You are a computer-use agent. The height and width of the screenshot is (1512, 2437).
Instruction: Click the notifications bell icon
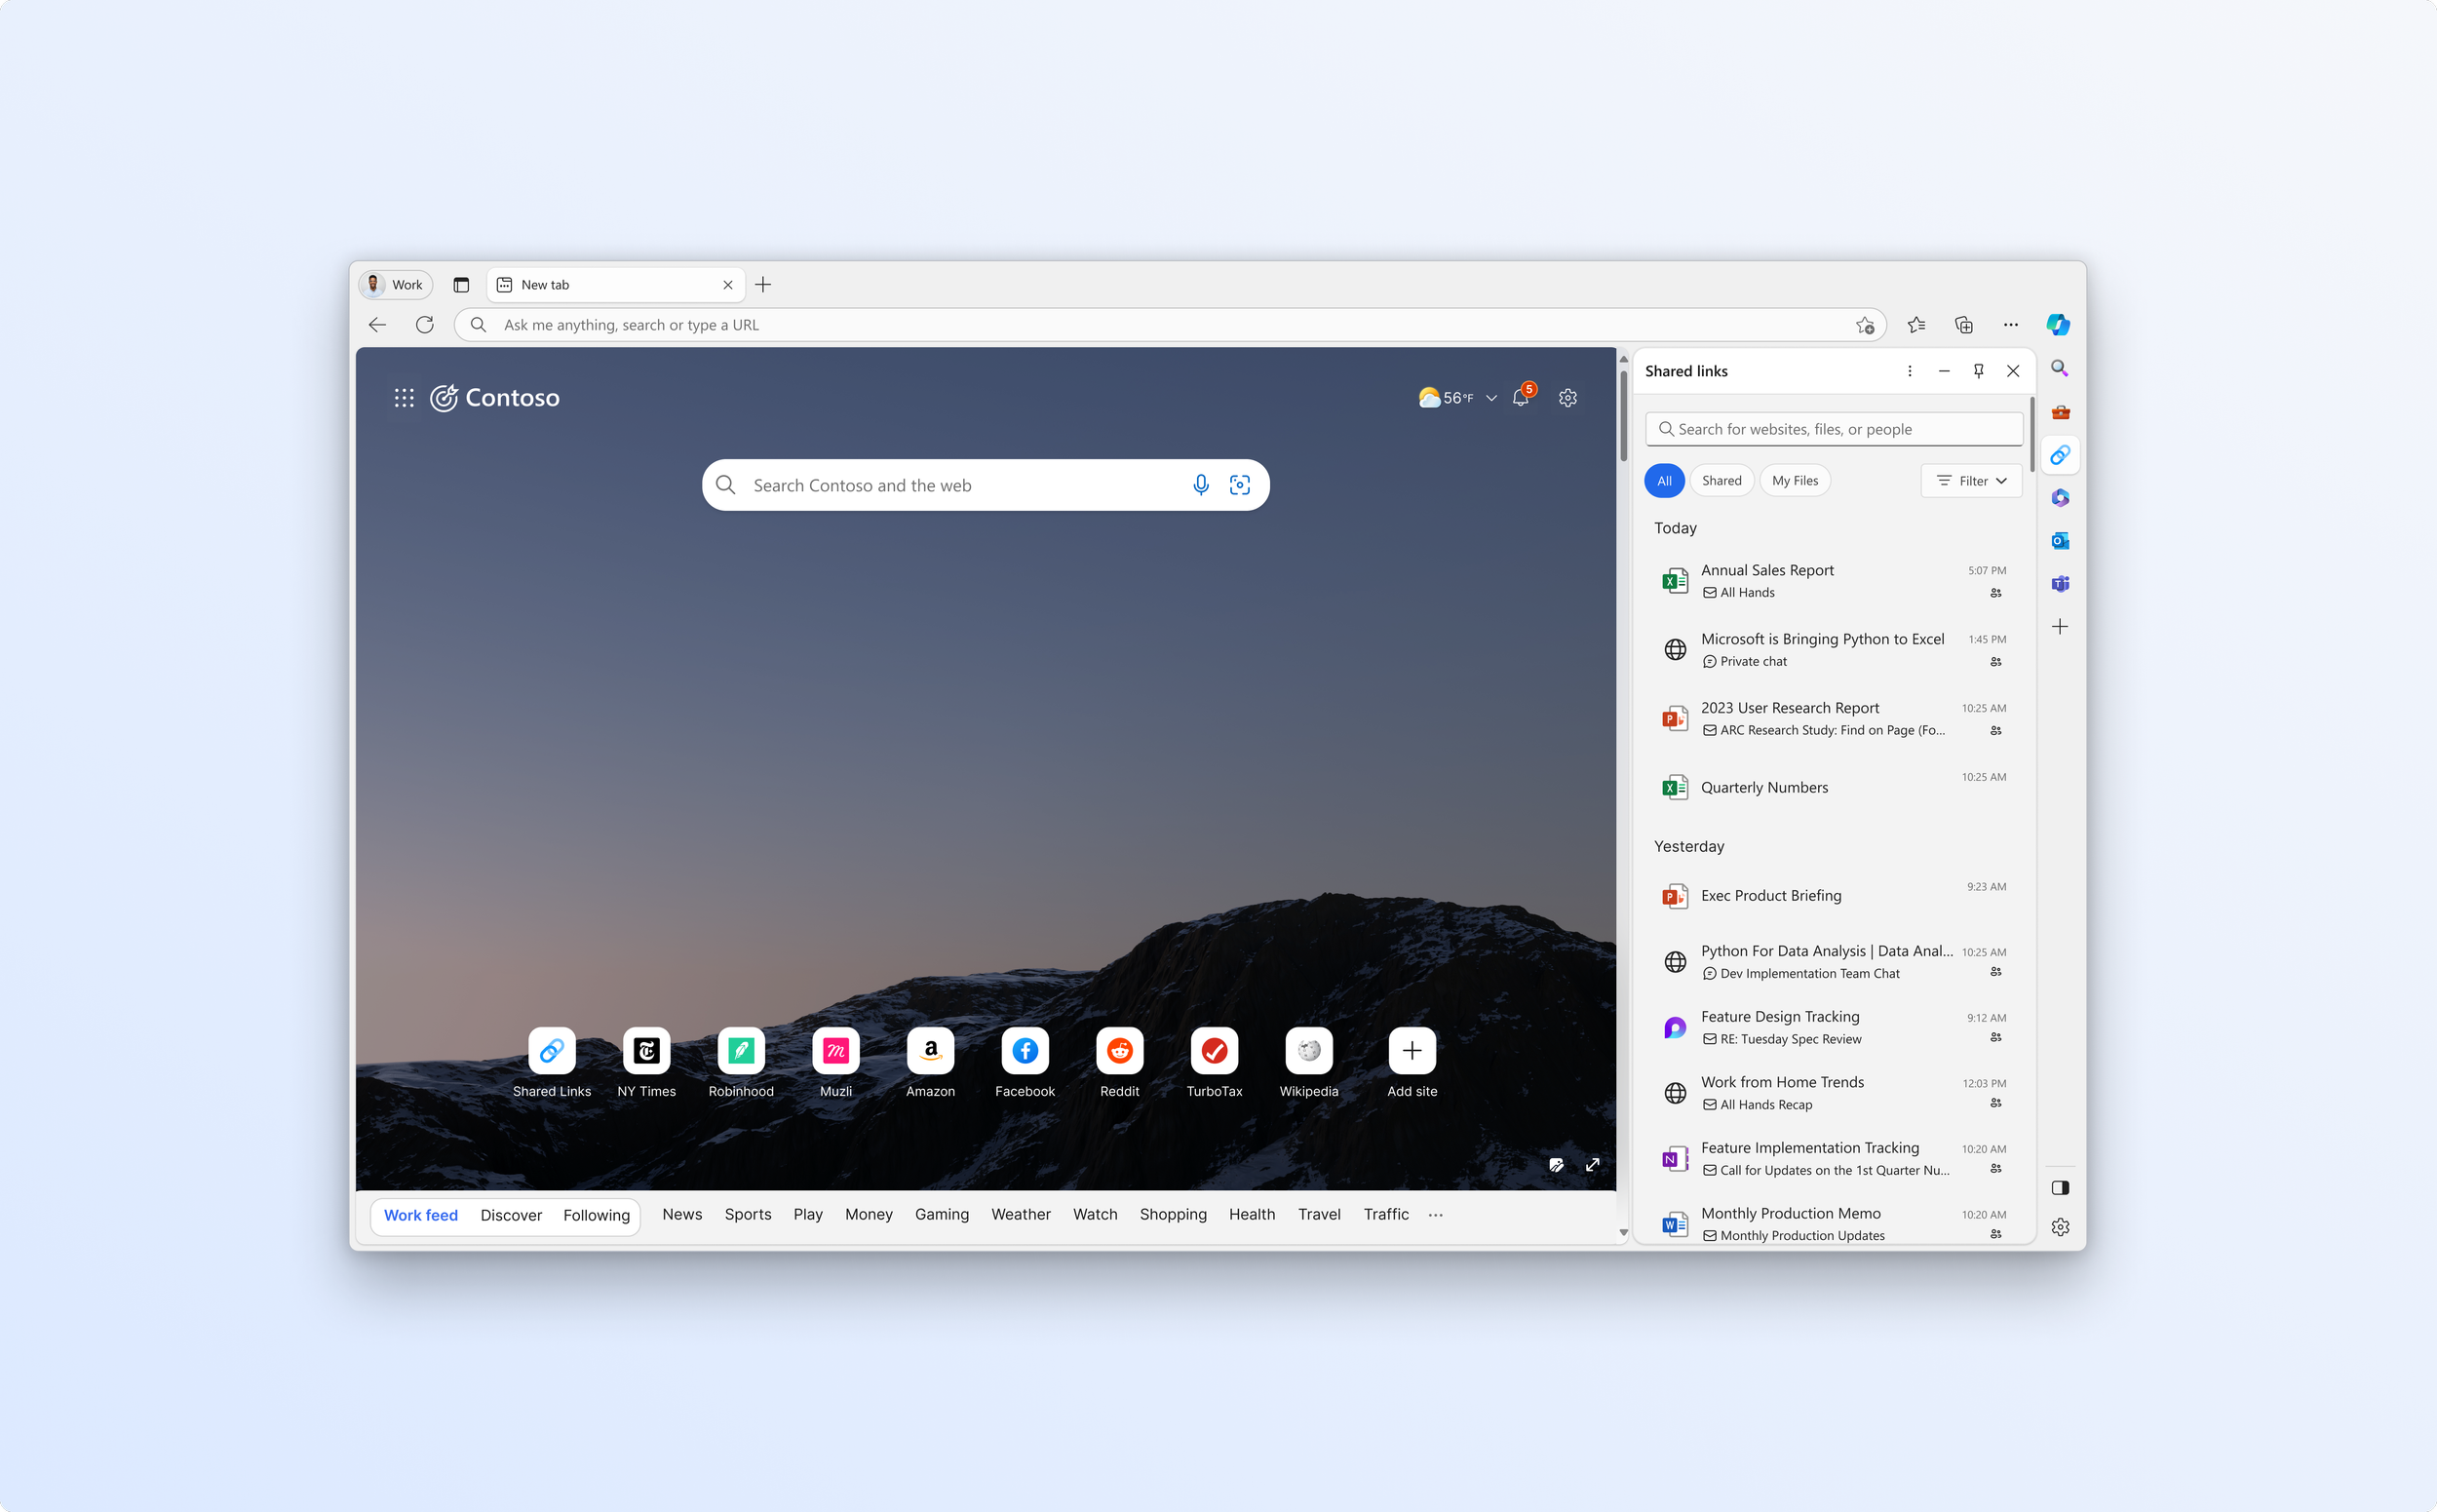coord(1520,398)
